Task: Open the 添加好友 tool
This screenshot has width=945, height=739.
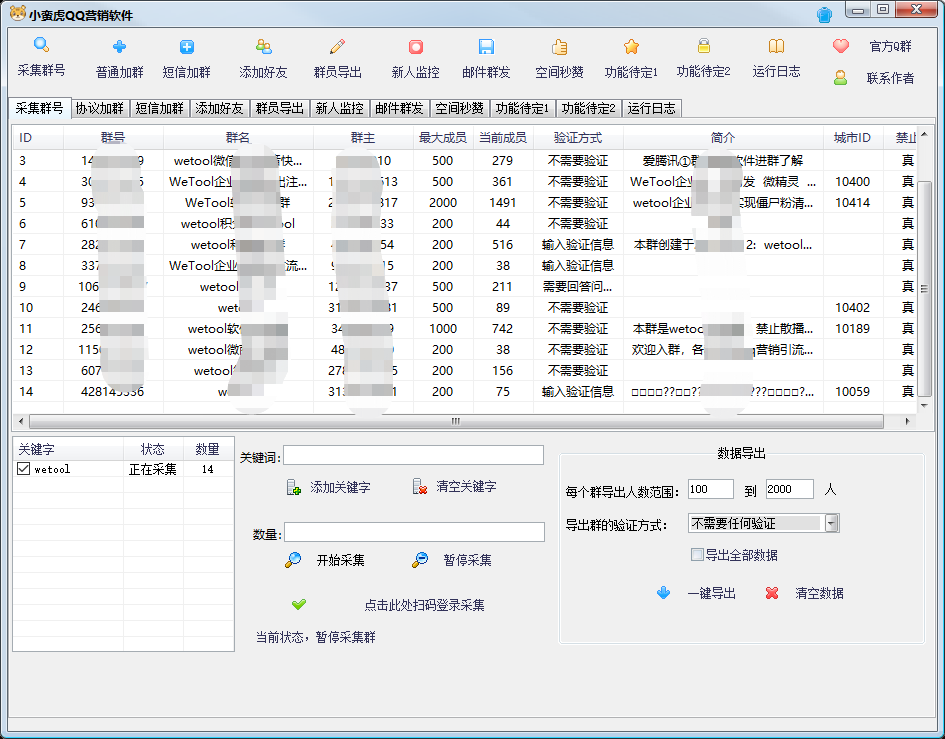Action: [263, 57]
